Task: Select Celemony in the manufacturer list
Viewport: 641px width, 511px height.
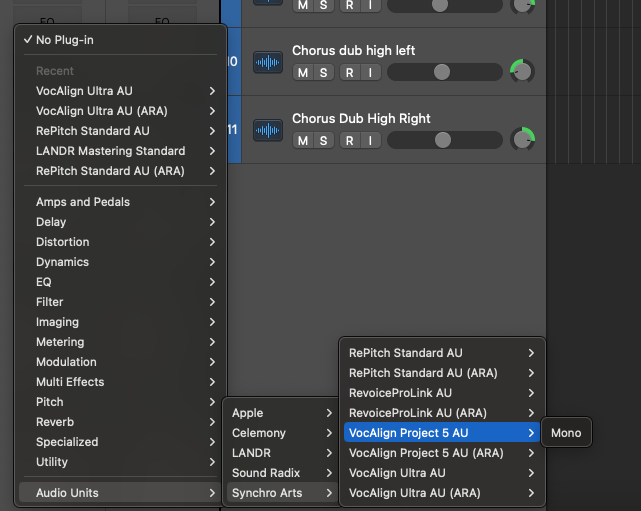Action: [282, 433]
